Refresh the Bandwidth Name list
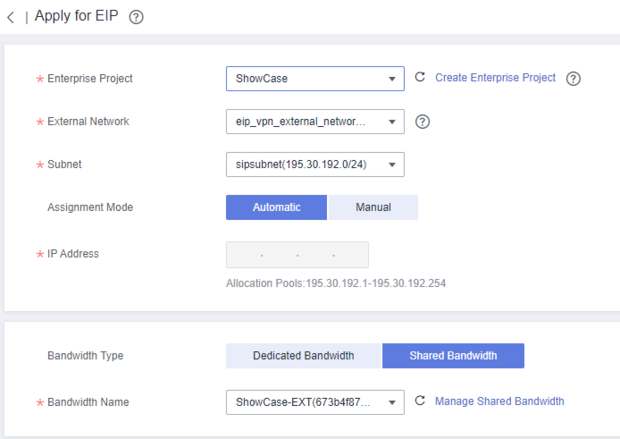Screen dimensions: 620x439 (420, 402)
